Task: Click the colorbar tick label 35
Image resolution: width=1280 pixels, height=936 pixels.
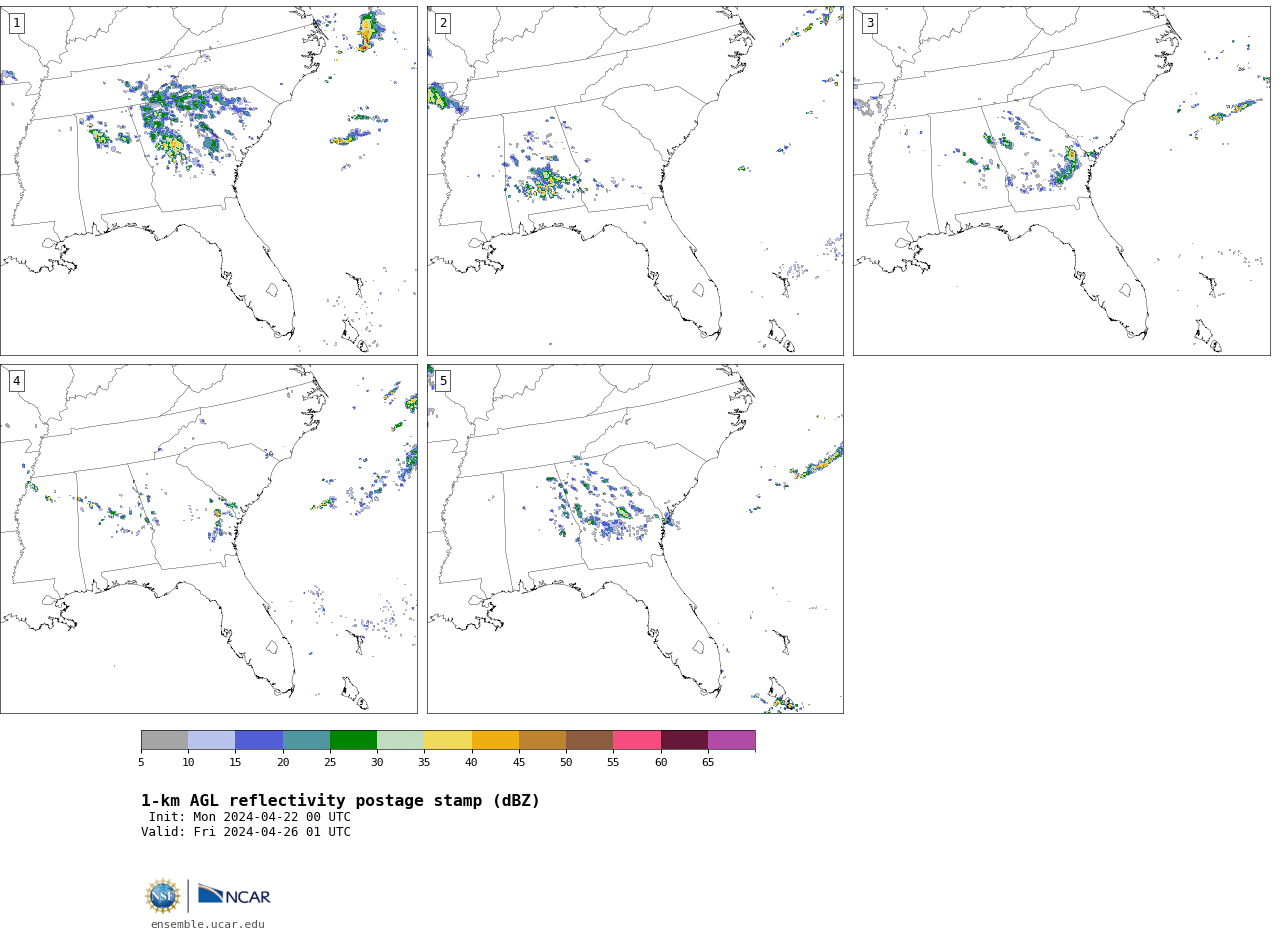Action: tap(424, 763)
